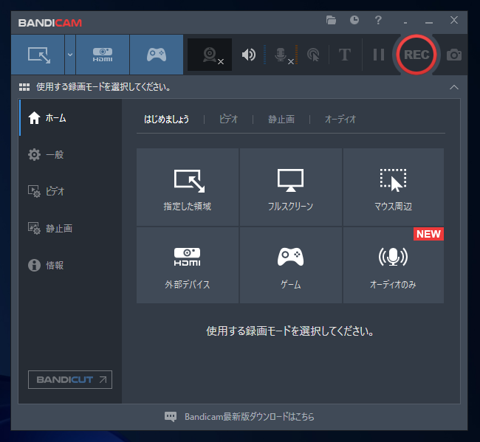This screenshot has width=480, height=442.
Task: Select the game recording mode in the toolbar
Action: 156,55
